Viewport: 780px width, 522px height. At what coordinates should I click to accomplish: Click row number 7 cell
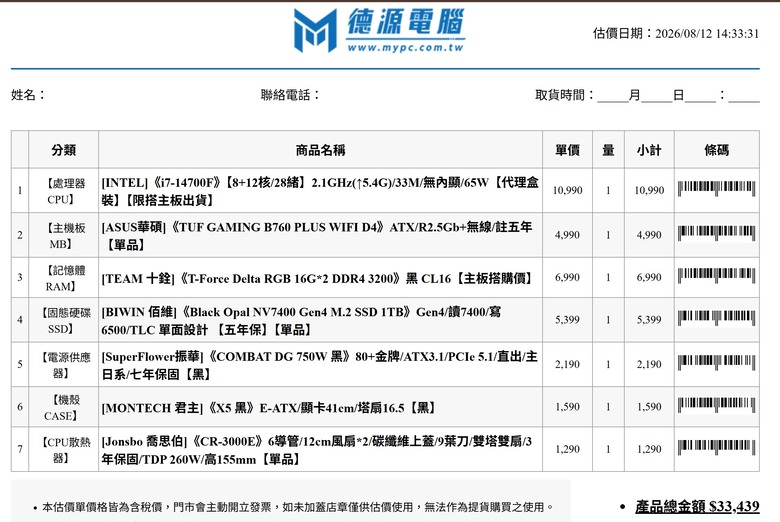pos(20,449)
